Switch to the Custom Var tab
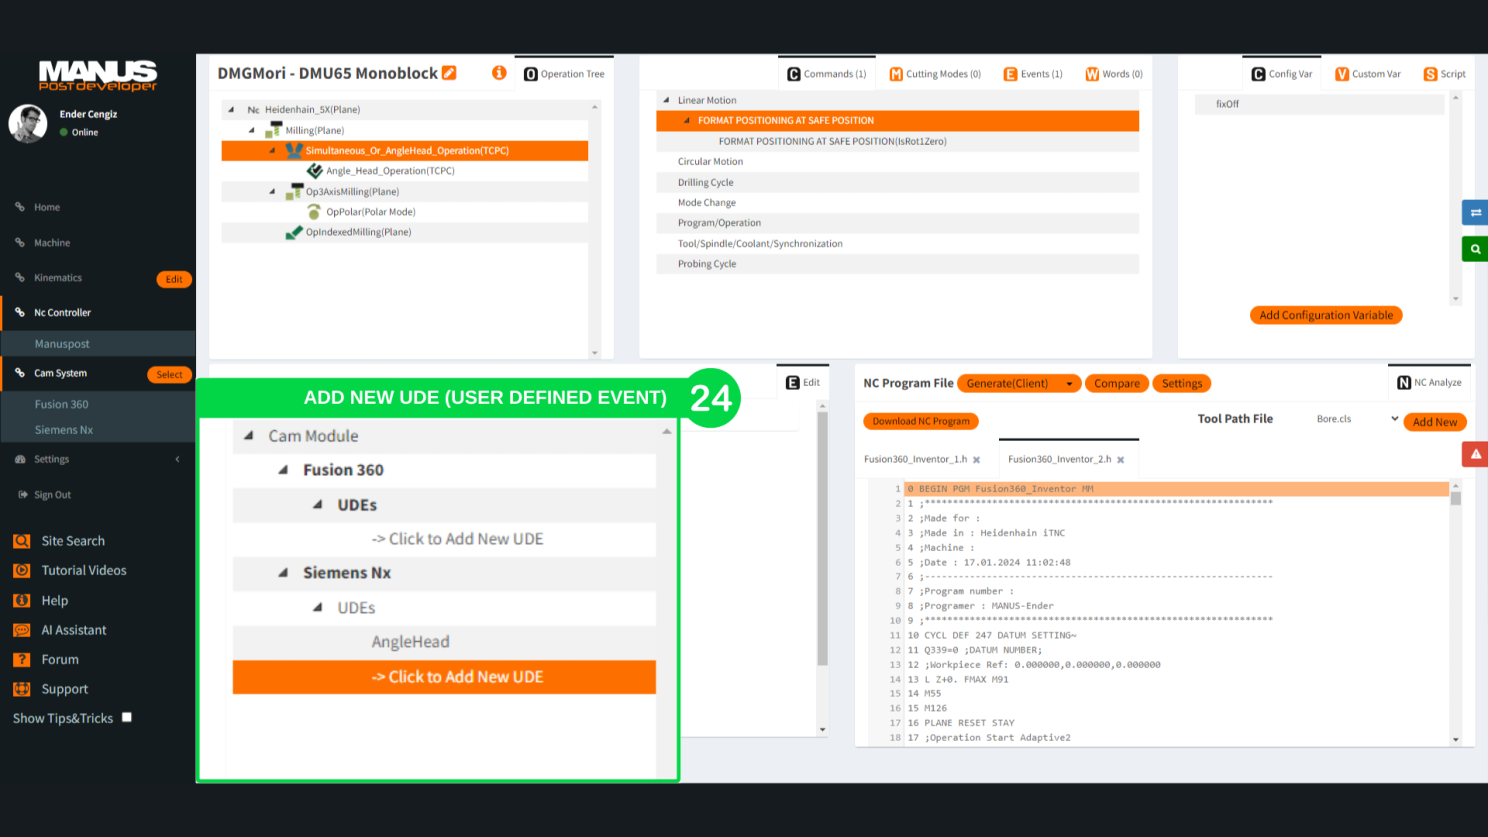This screenshot has width=1488, height=837. [1368, 74]
